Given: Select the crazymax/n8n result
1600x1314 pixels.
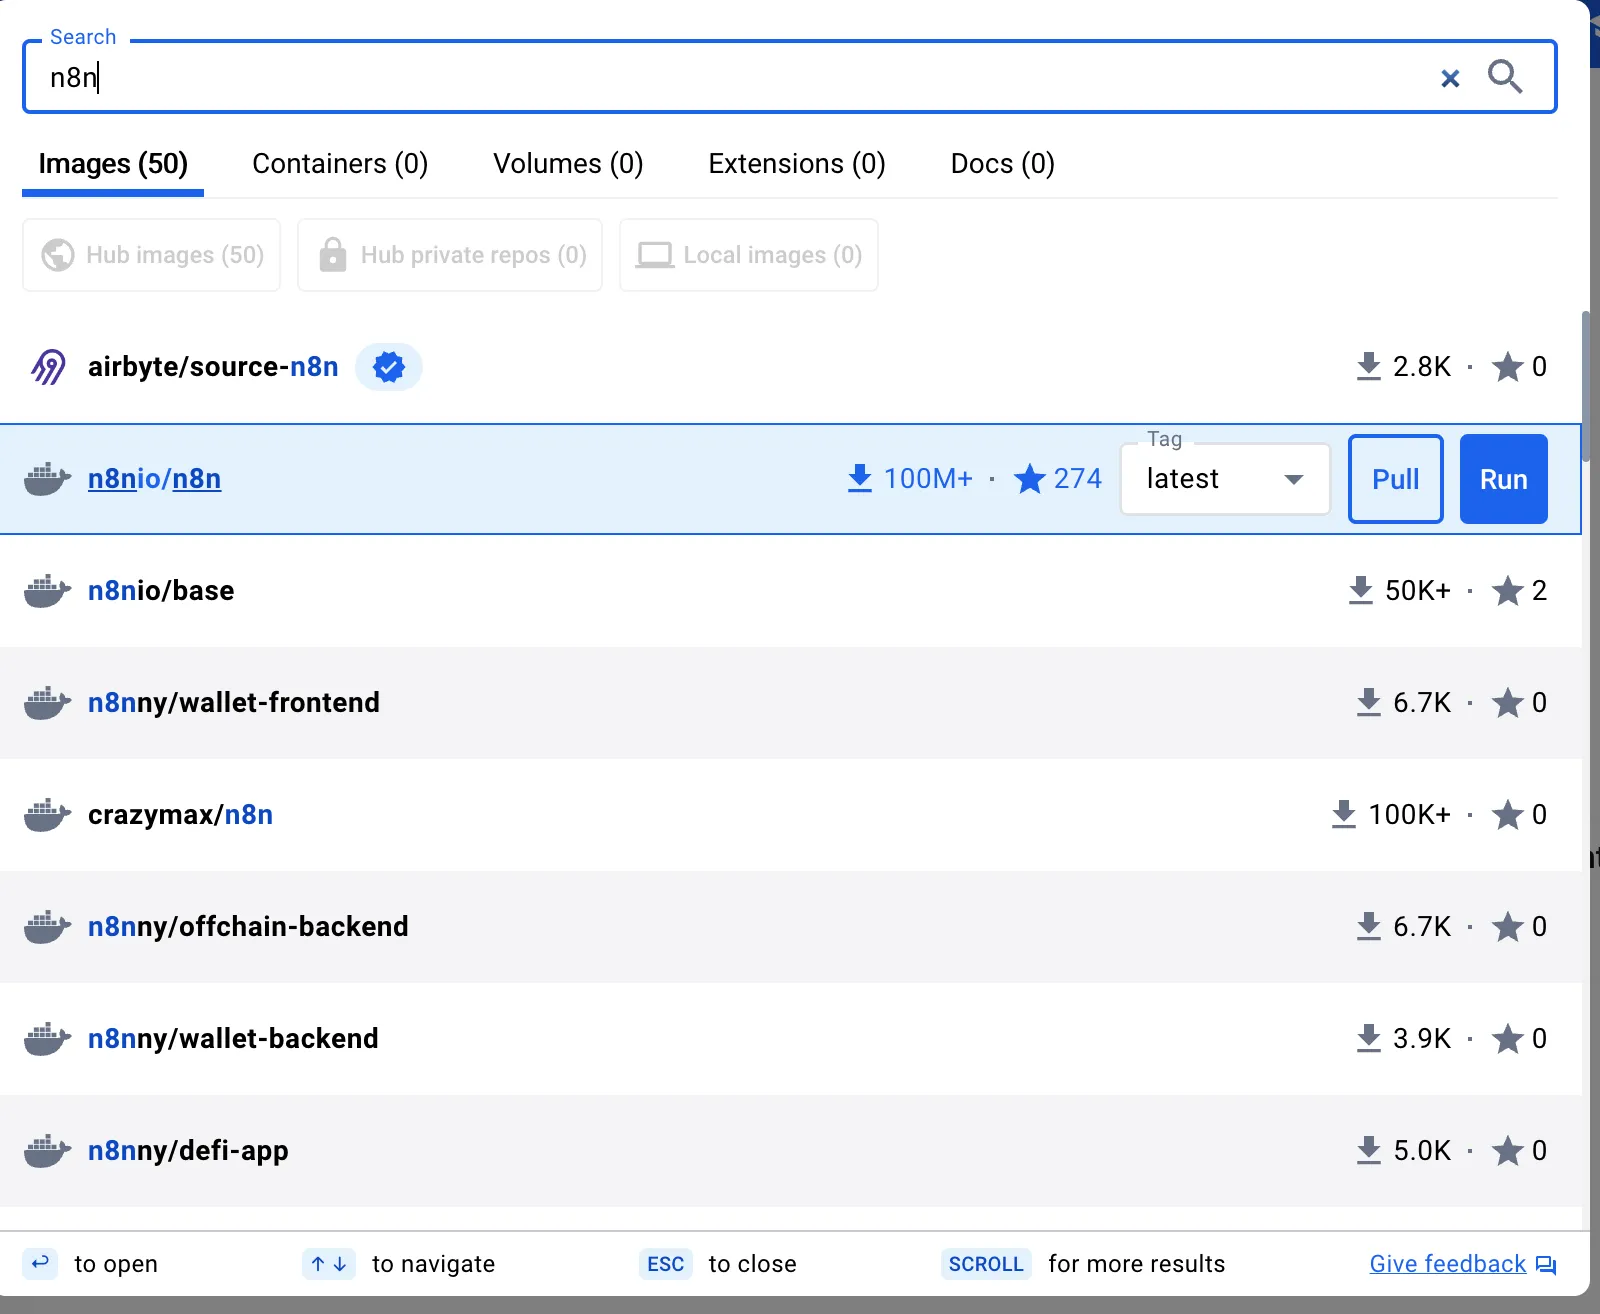Looking at the screenshot, I should pos(790,815).
